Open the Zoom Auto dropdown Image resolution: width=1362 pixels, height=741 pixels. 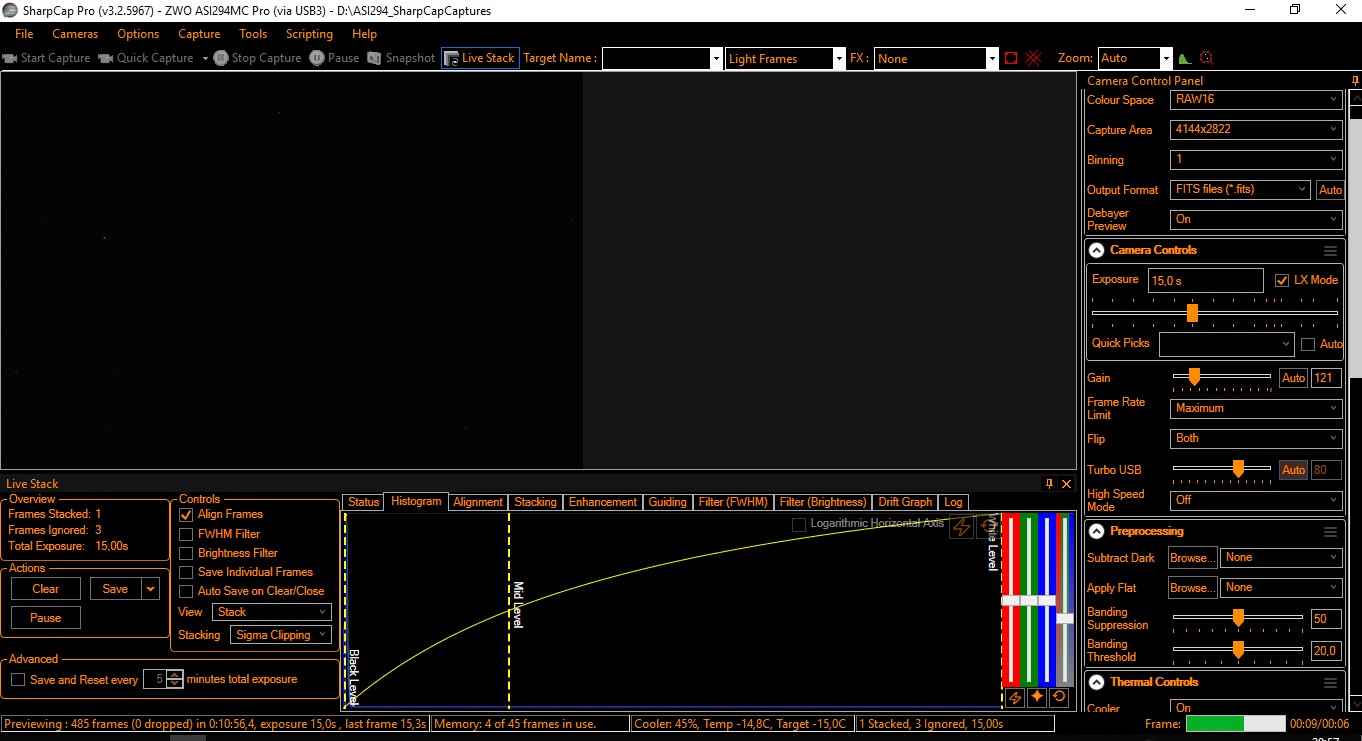pos(1134,59)
